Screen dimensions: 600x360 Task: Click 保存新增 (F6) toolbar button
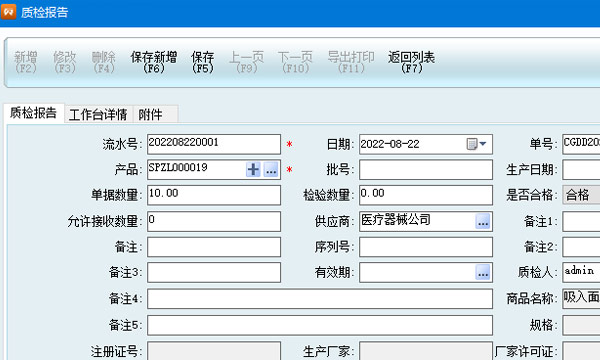pyautogui.click(x=153, y=62)
